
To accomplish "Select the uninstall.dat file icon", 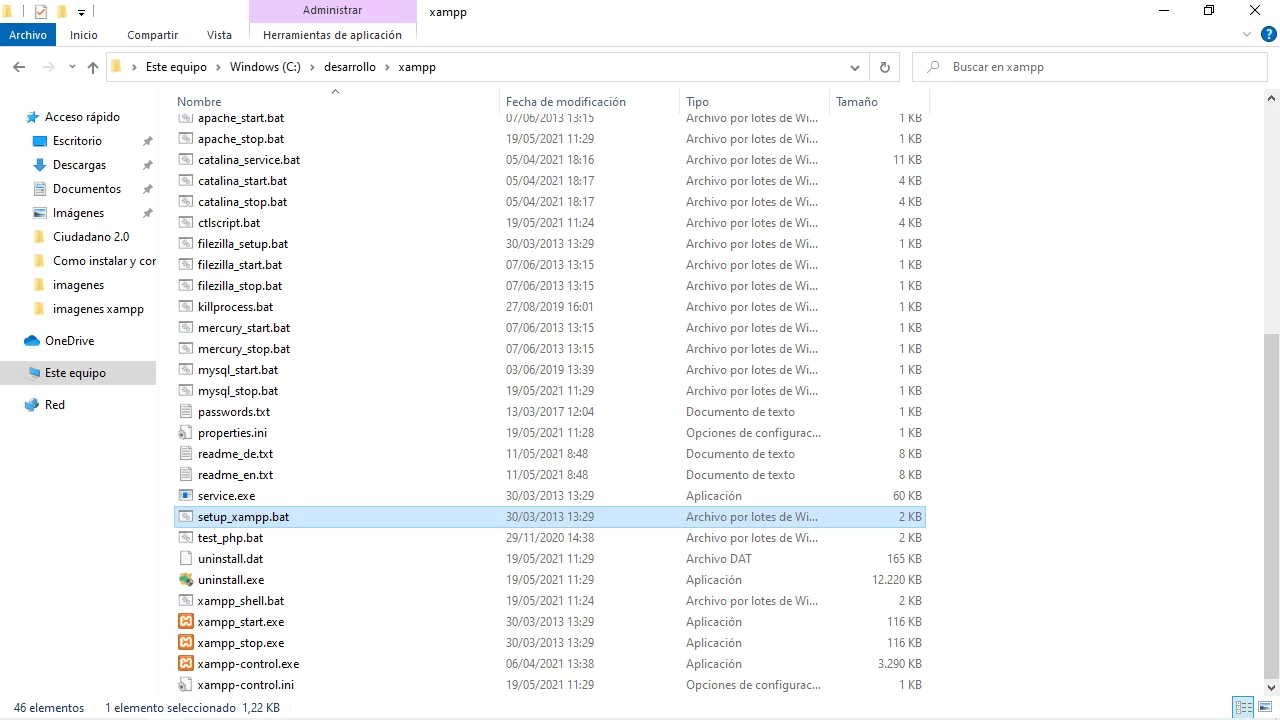I will tap(185, 559).
